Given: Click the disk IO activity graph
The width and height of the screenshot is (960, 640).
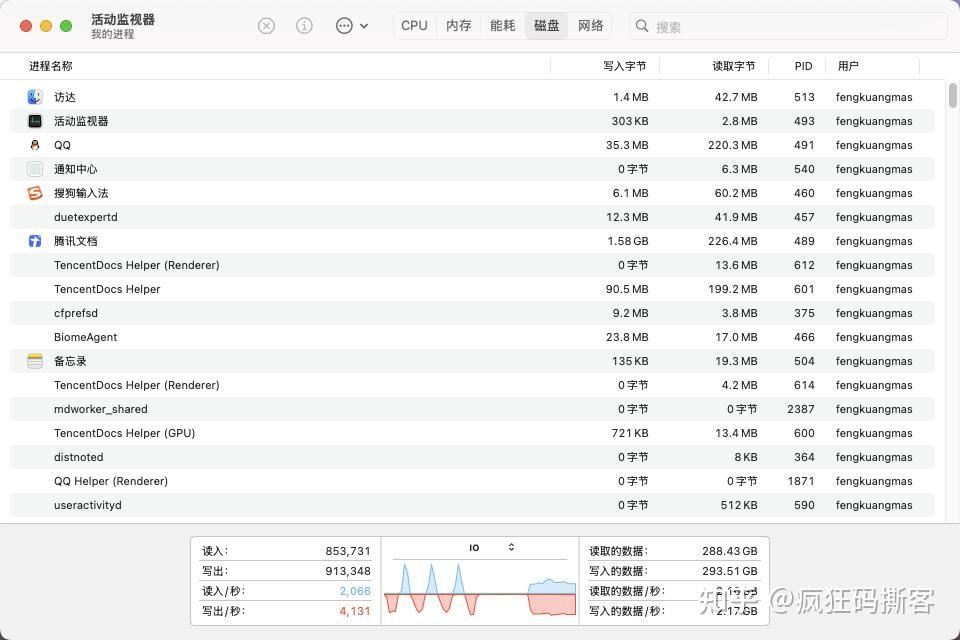Looking at the screenshot, I should coord(480,589).
